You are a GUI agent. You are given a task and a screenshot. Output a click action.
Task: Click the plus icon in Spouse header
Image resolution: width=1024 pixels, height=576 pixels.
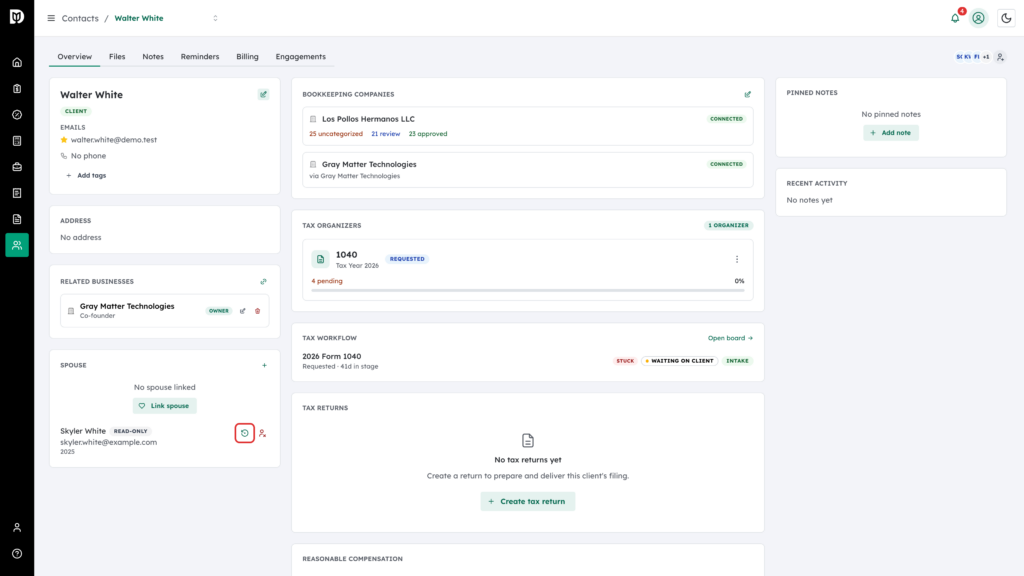coord(264,365)
